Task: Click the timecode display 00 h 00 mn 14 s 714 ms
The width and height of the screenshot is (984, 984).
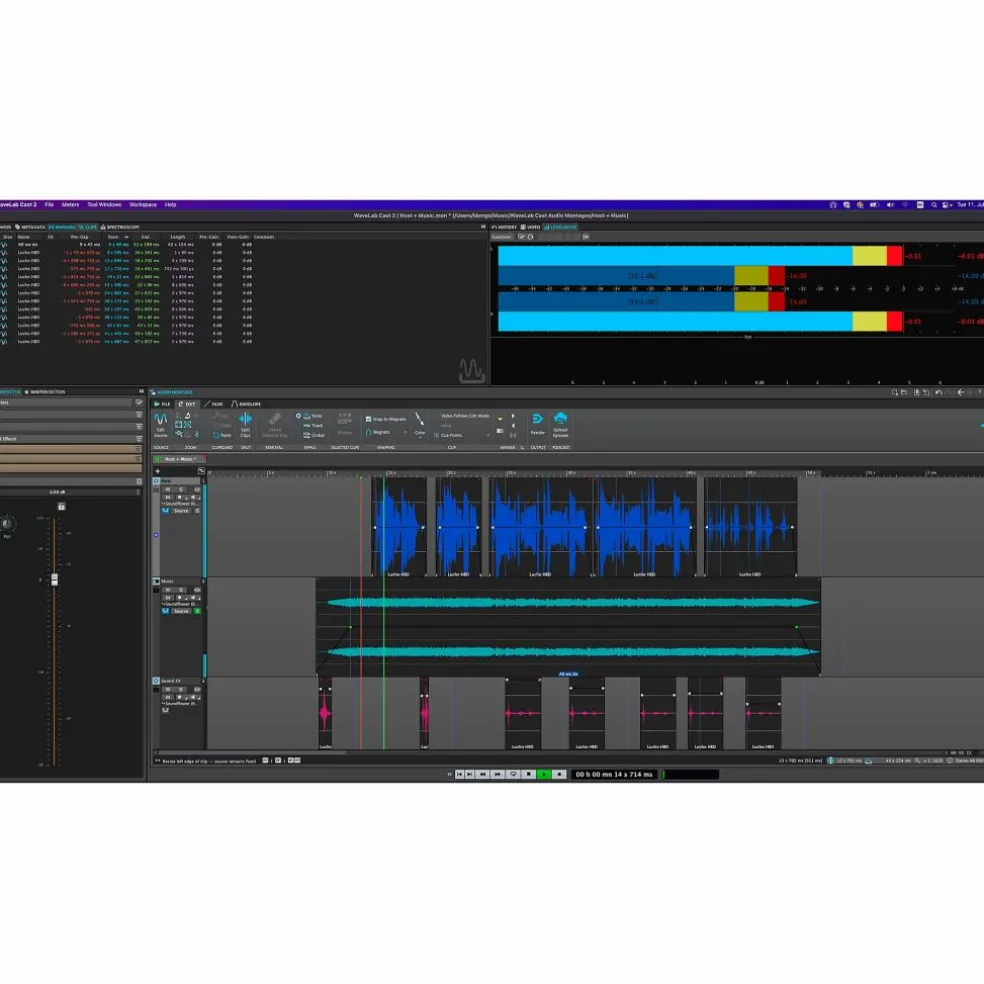Action: (614, 774)
